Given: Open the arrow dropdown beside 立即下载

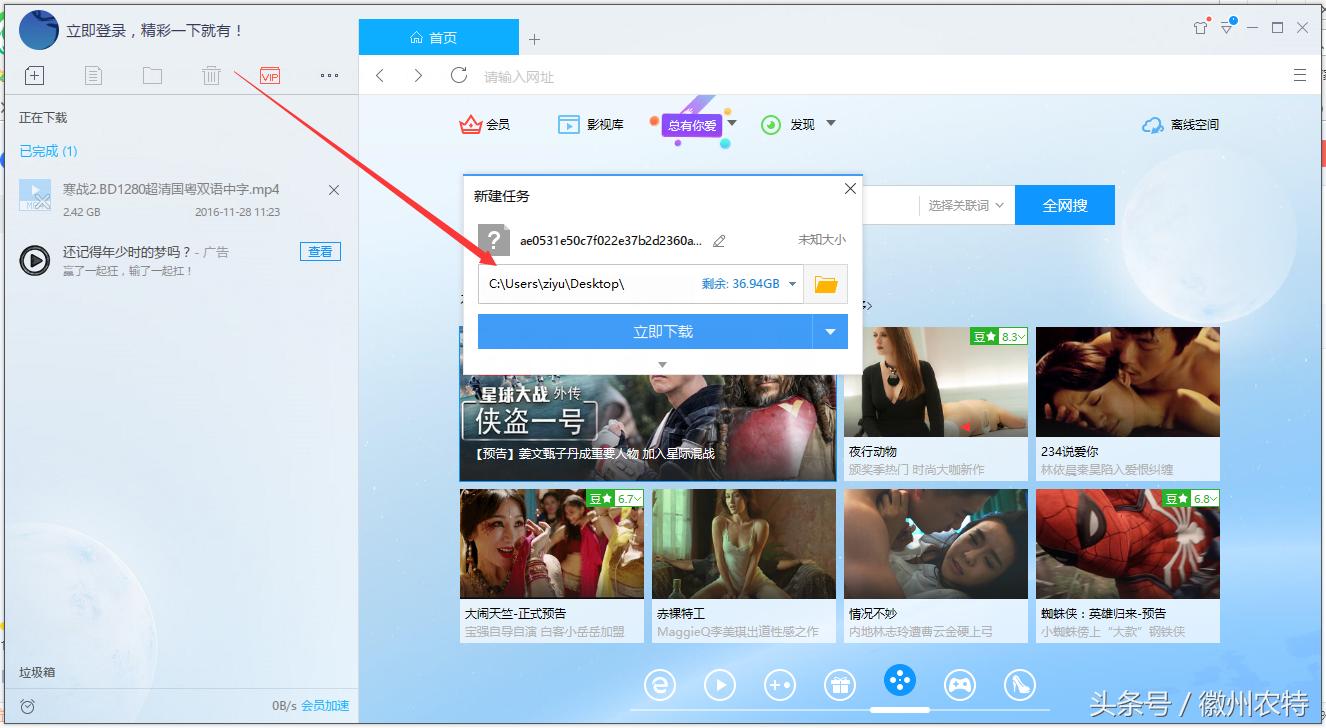Looking at the screenshot, I should [x=830, y=332].
